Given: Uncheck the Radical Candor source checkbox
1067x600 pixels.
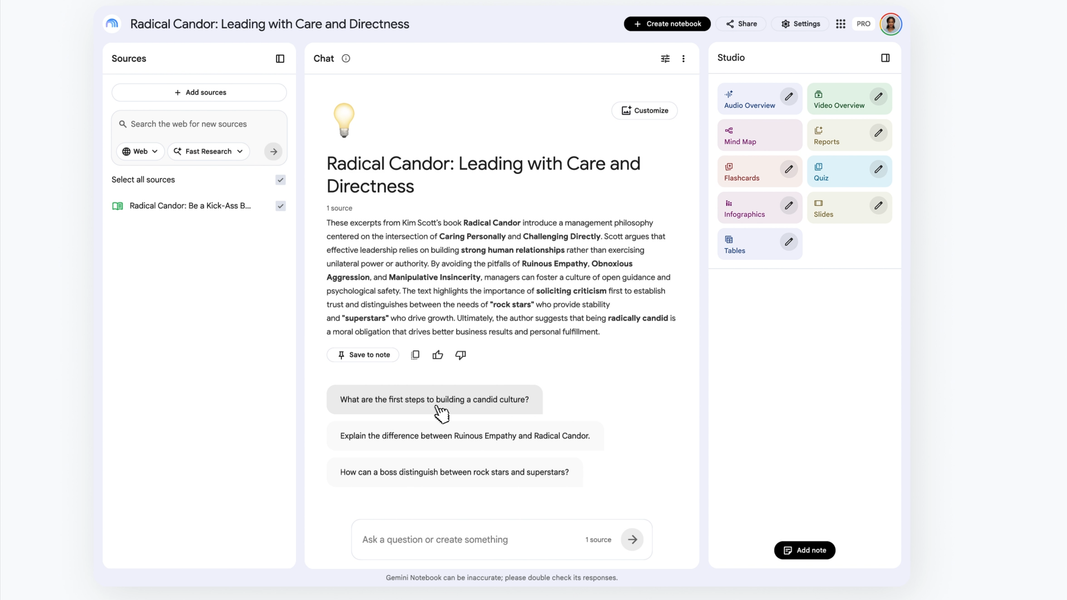Looking at the screenshot, I should (280, 205).
